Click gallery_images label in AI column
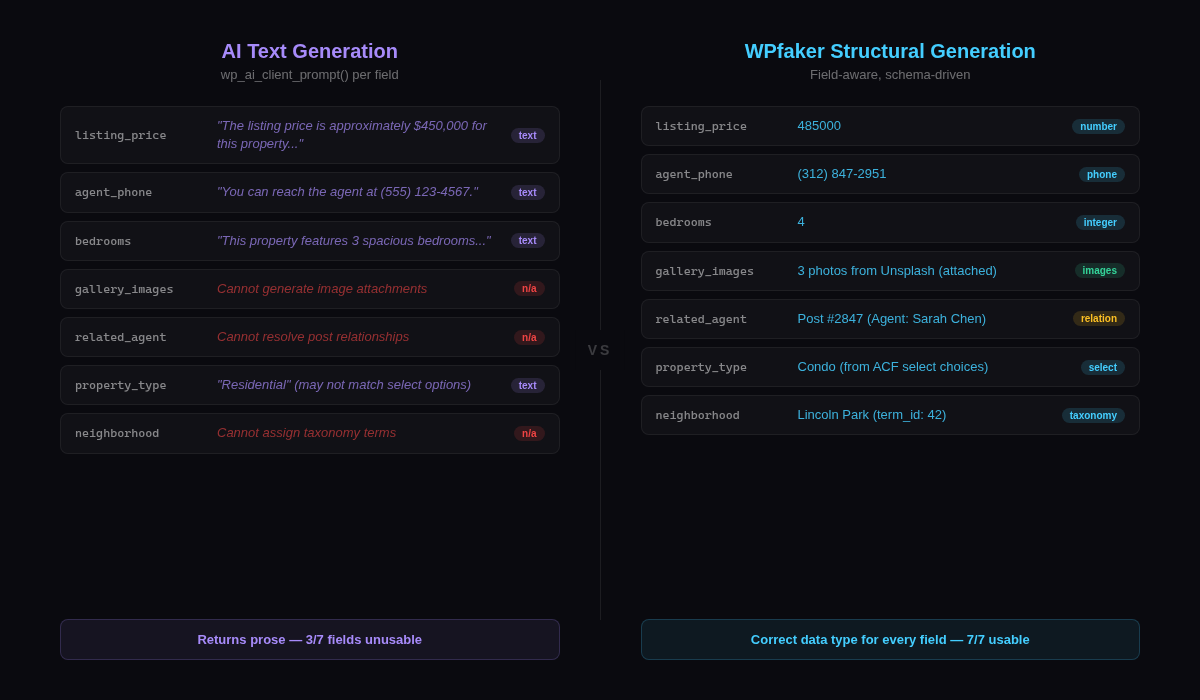 124,289
